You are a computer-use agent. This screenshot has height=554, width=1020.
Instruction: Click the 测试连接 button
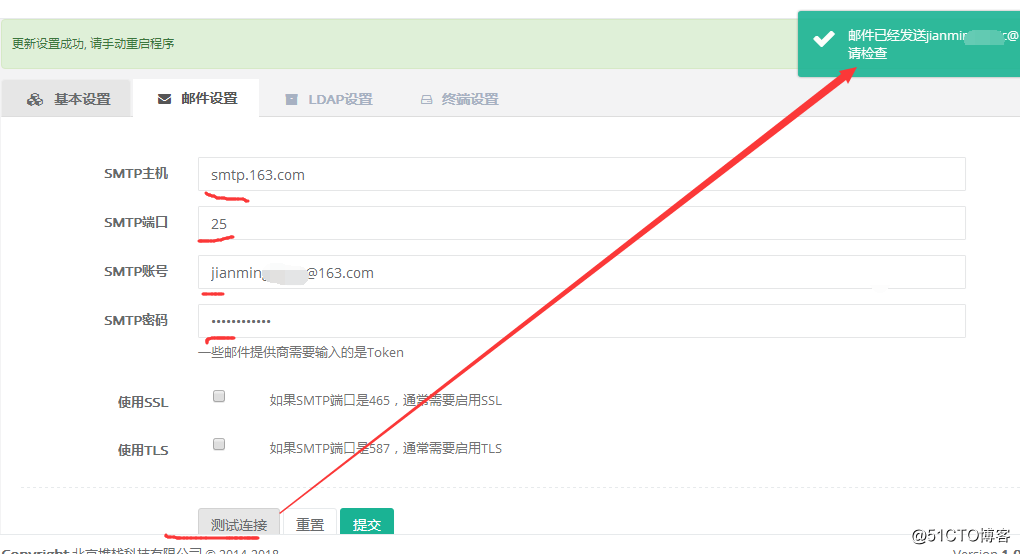click(x=239, y=524)
